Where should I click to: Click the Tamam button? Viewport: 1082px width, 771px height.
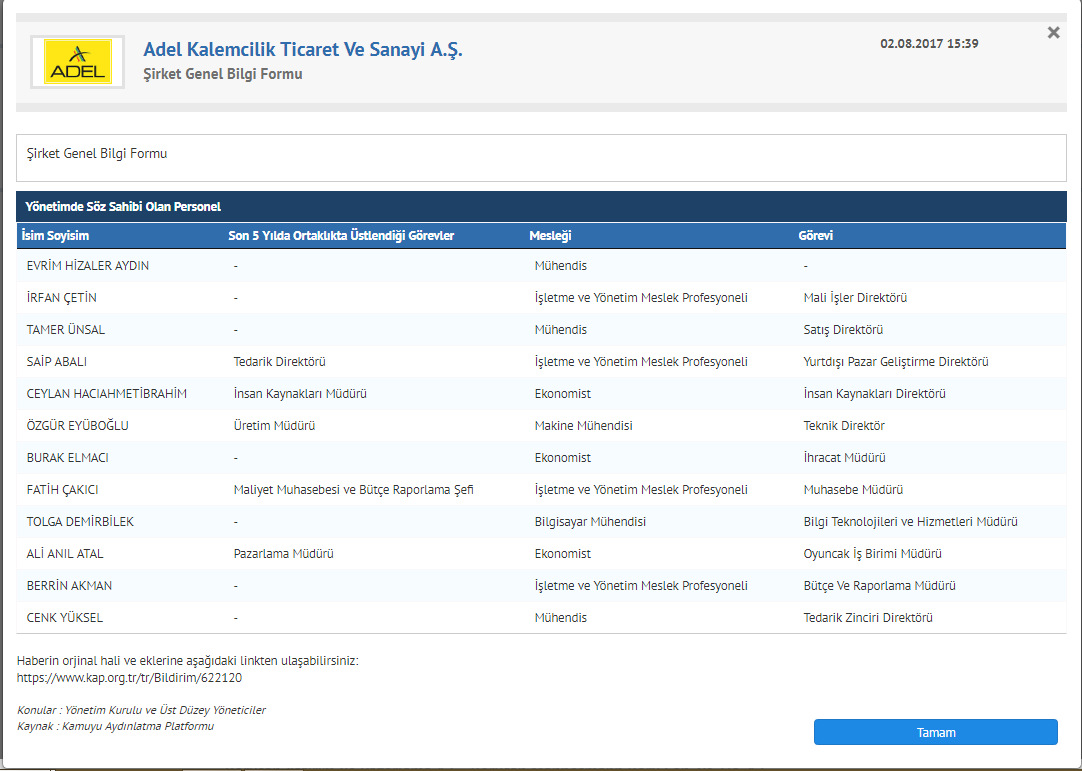935,732
